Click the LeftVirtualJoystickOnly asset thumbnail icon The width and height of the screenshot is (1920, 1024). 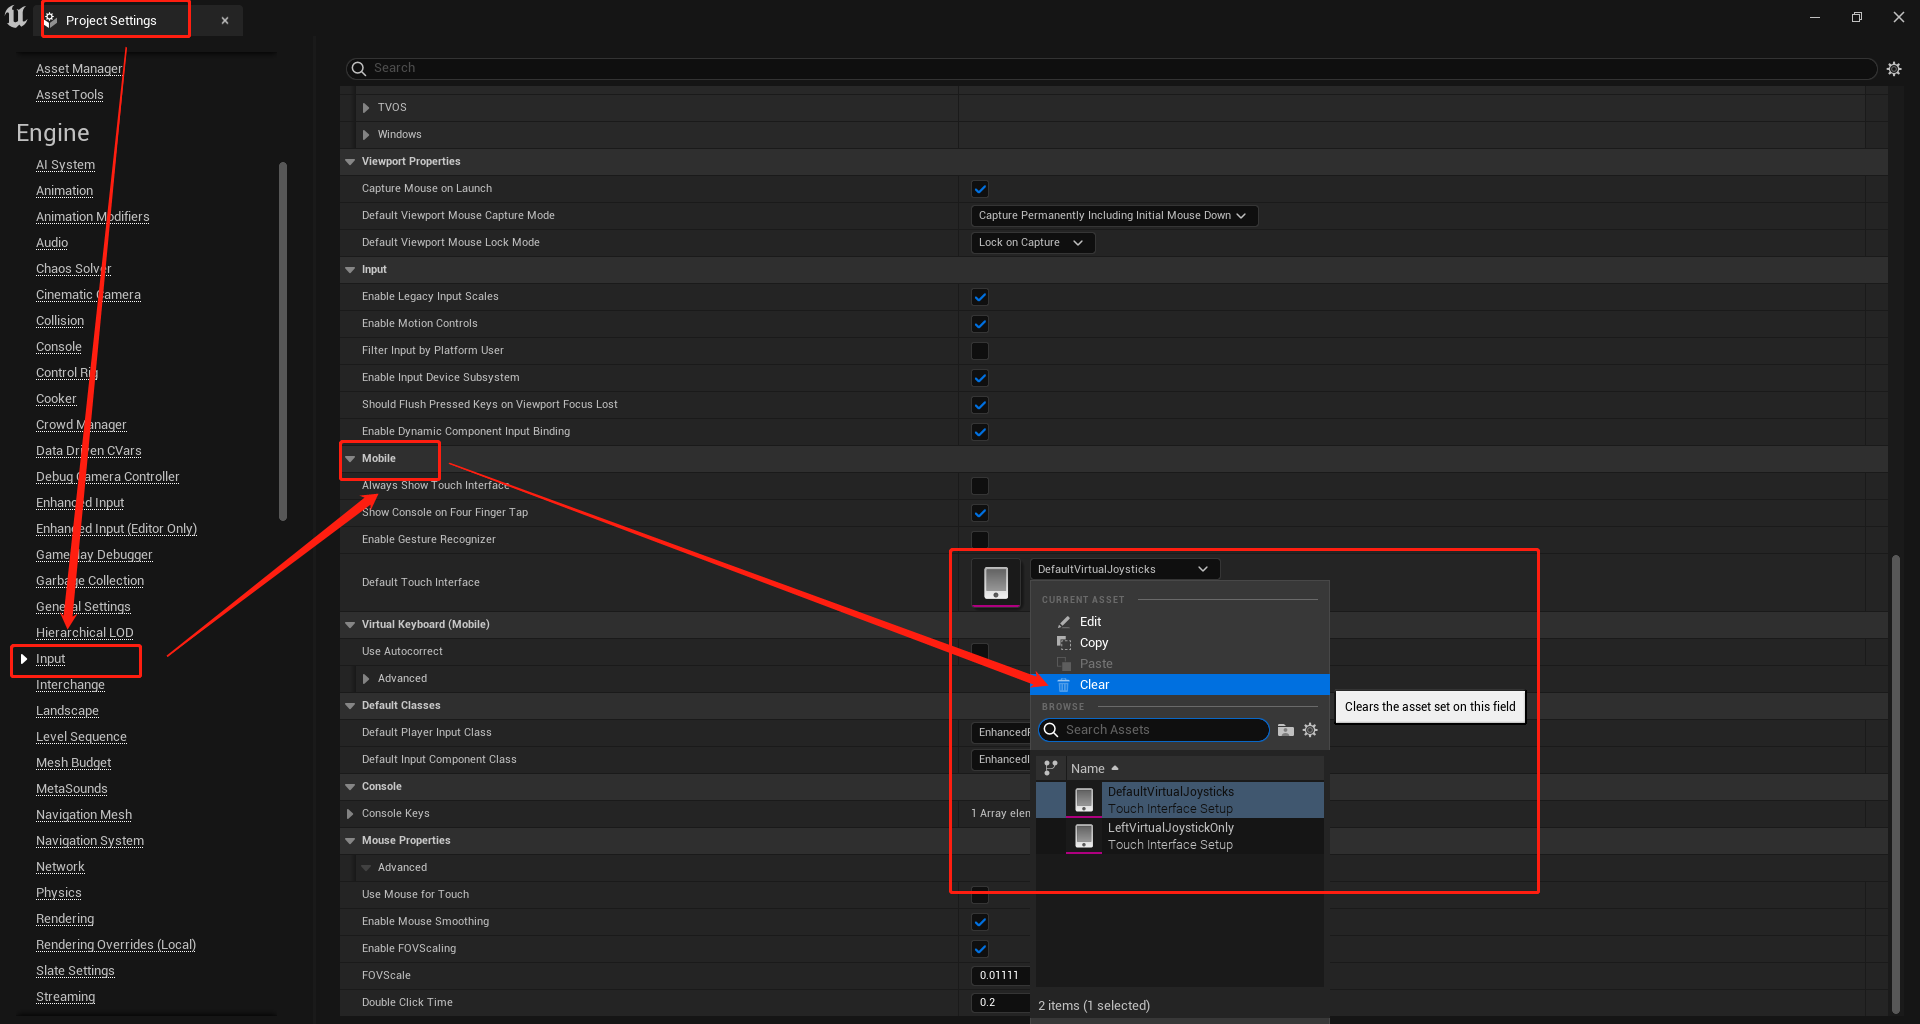[x=1084, y=836]
